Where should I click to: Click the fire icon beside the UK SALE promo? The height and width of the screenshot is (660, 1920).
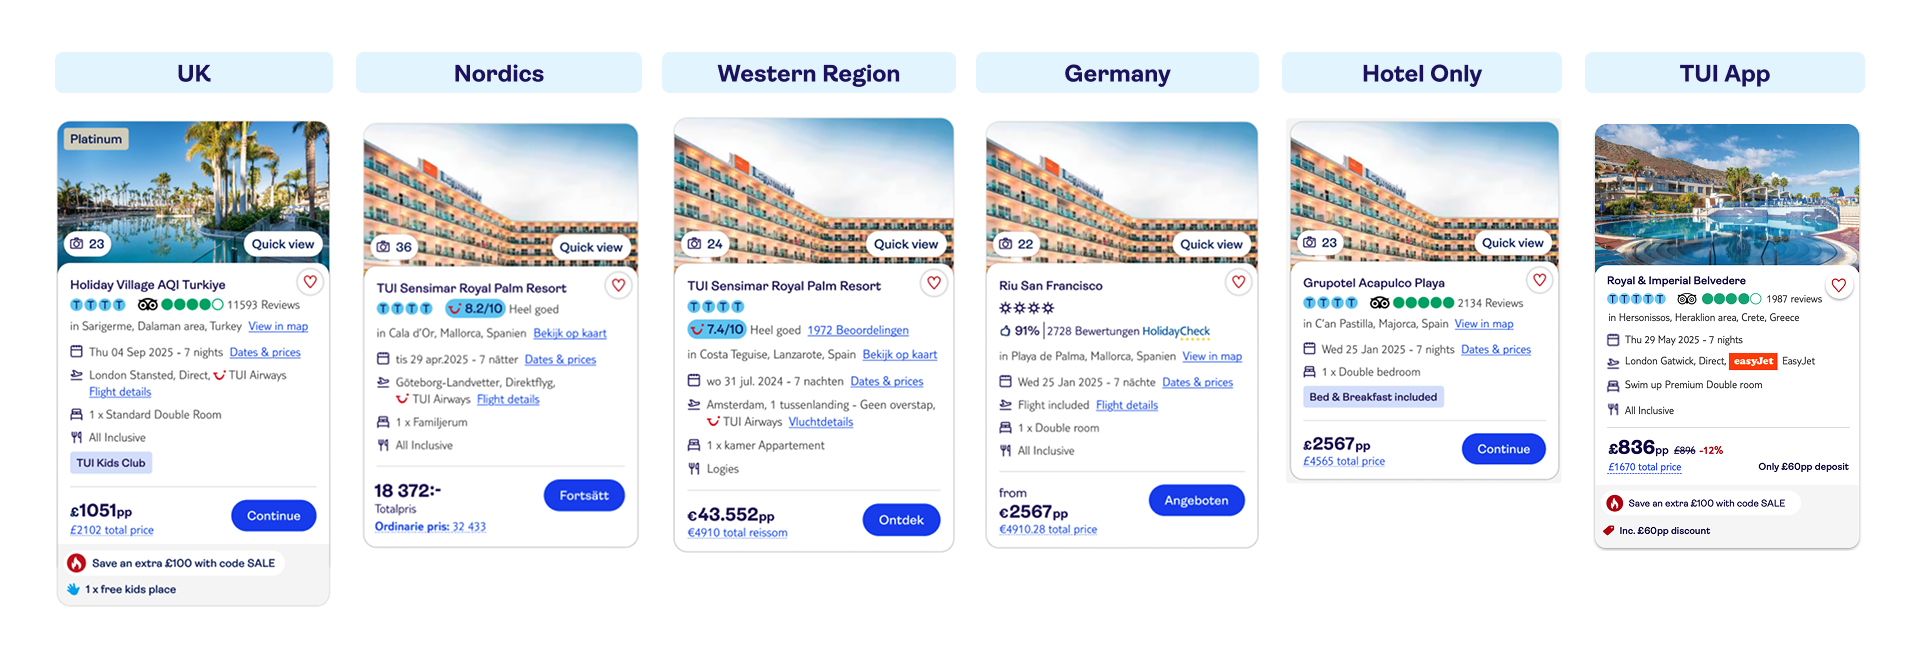pos(77,563)
